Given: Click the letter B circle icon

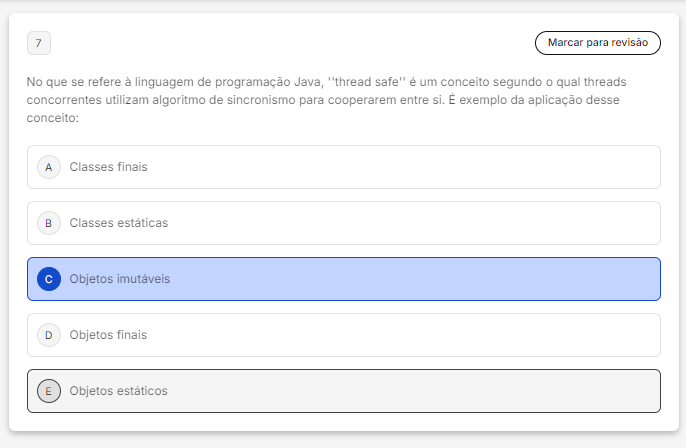Looking at the screenshot, I should (x=48, y=223).
